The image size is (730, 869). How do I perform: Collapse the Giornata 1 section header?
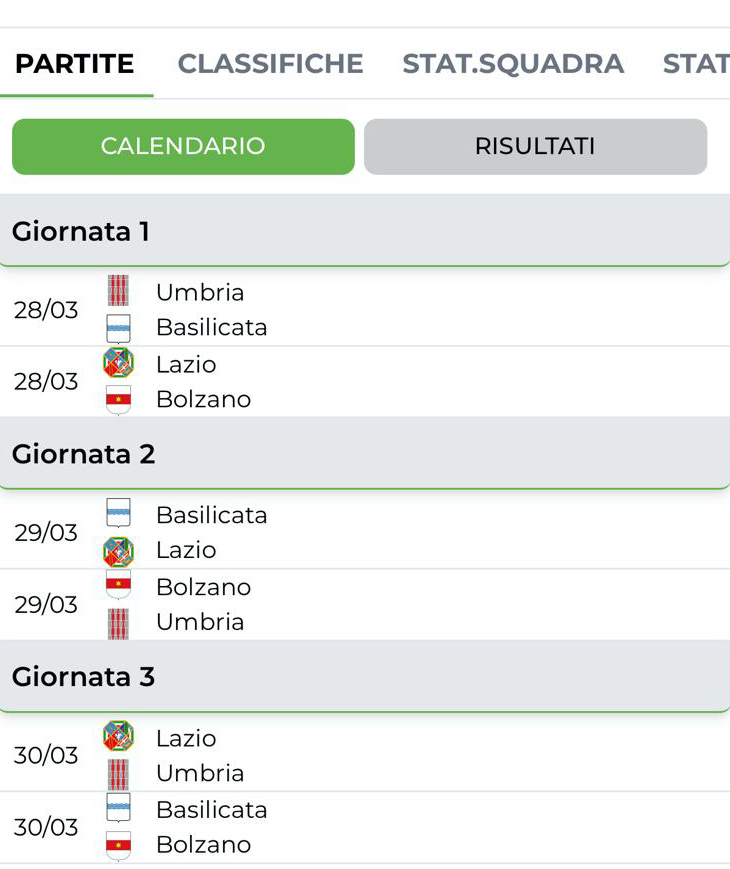[365, 232]
